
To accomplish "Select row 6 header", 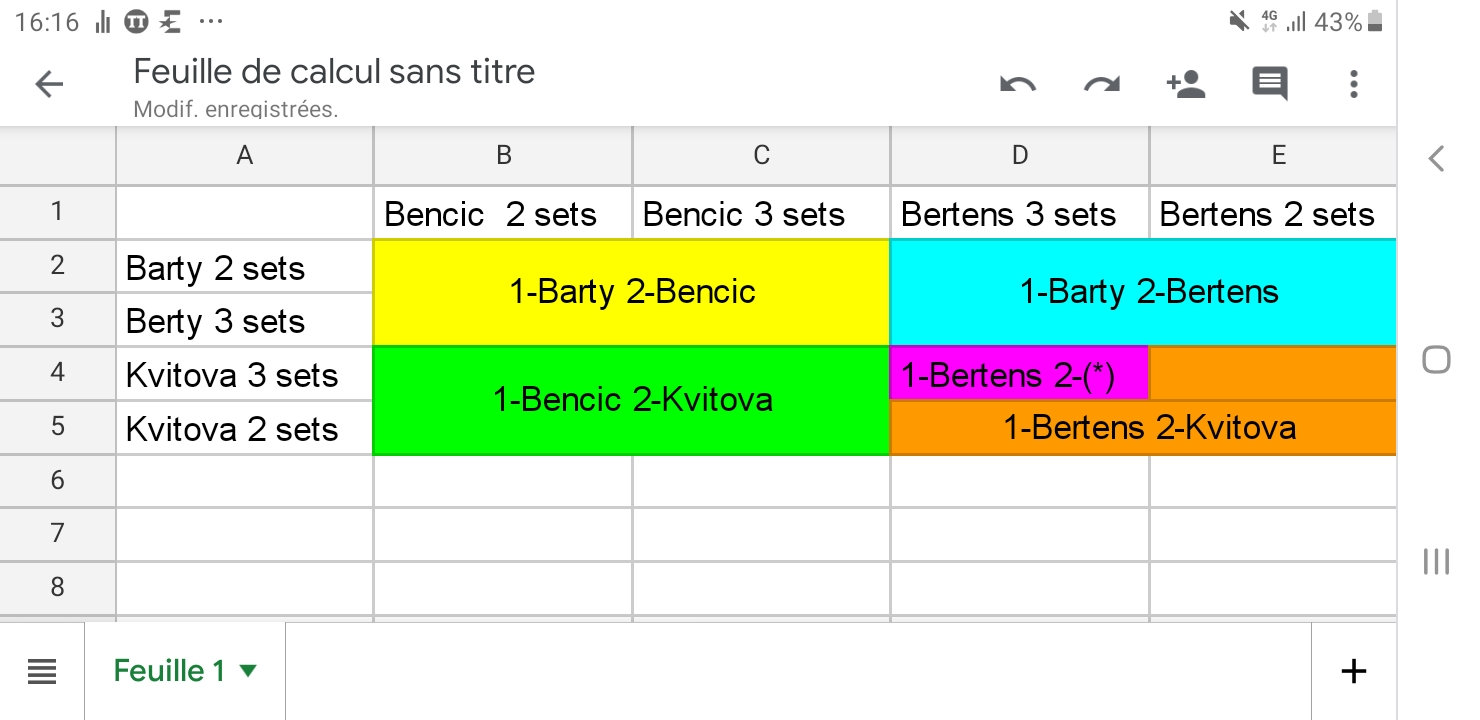I will click(x=57, y=481).
